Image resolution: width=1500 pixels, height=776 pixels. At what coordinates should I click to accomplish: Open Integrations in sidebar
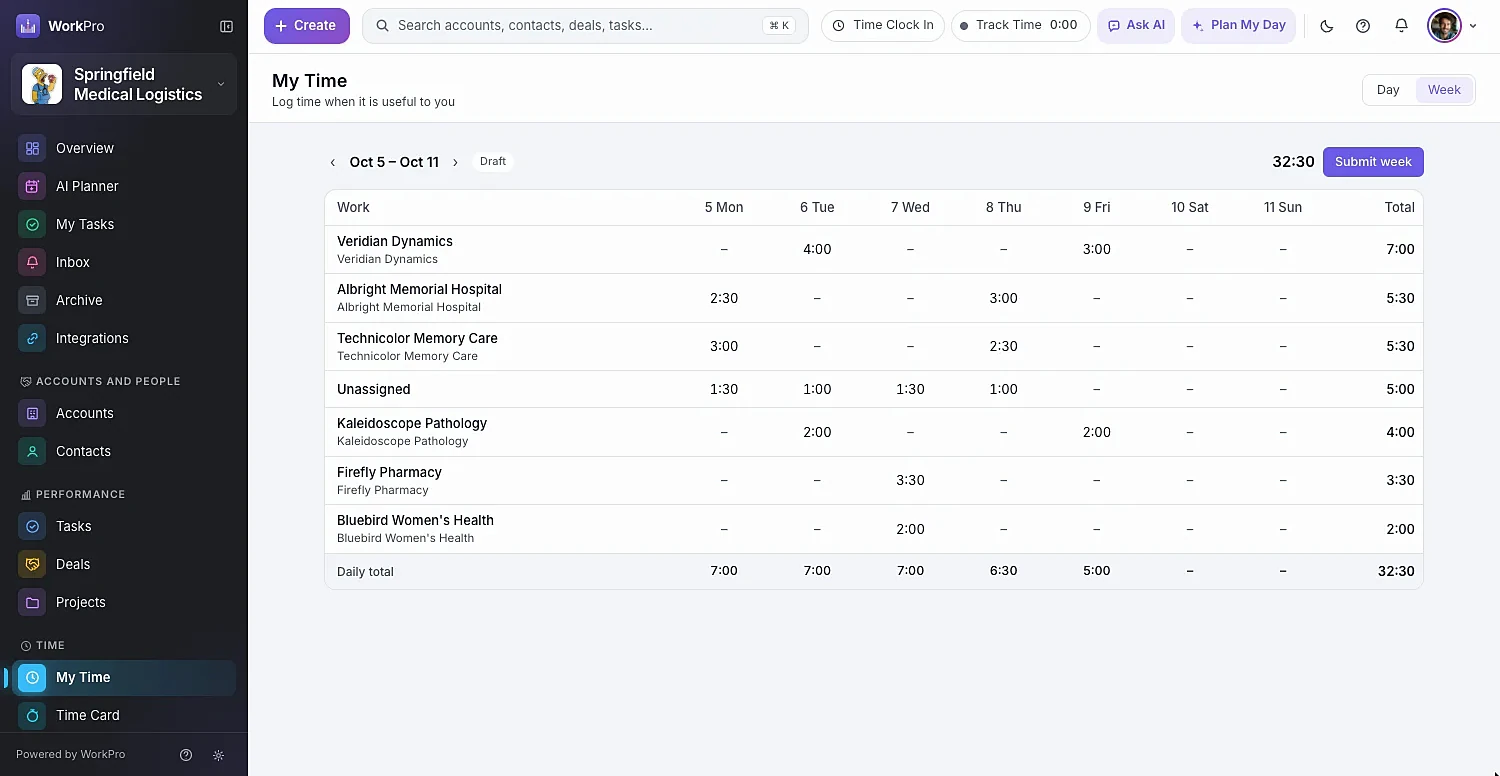point(125,338)
